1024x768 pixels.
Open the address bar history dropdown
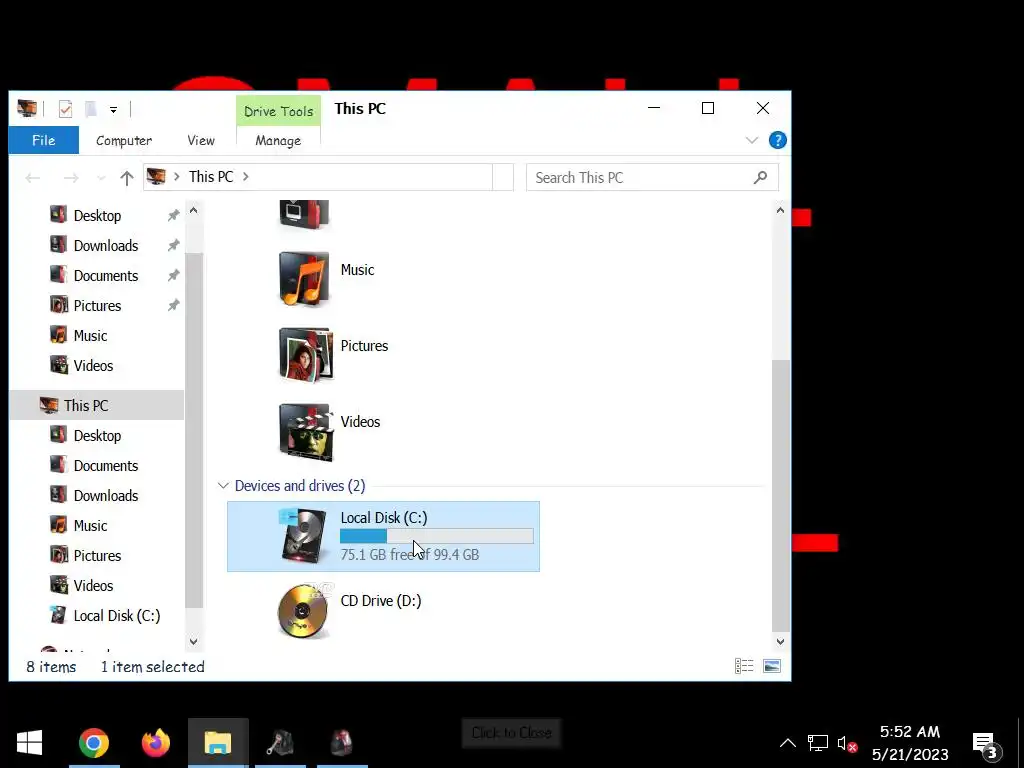[x=503, y=177]
